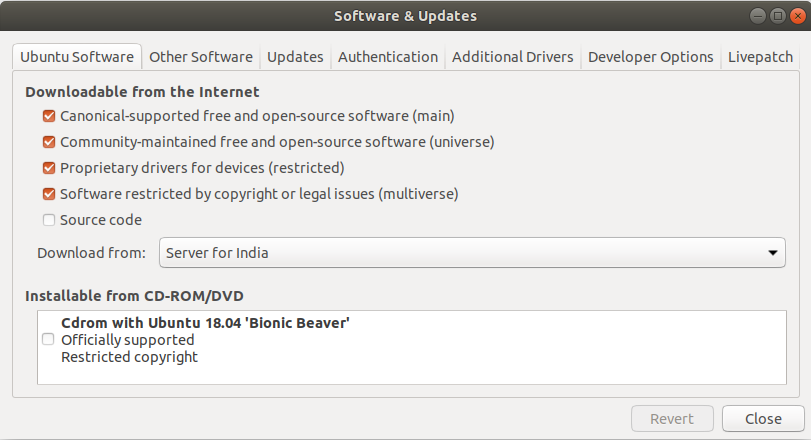Enable the Source code checkbox
The width and height of the screenshot is (811, 440).
[x=49, y=220]
